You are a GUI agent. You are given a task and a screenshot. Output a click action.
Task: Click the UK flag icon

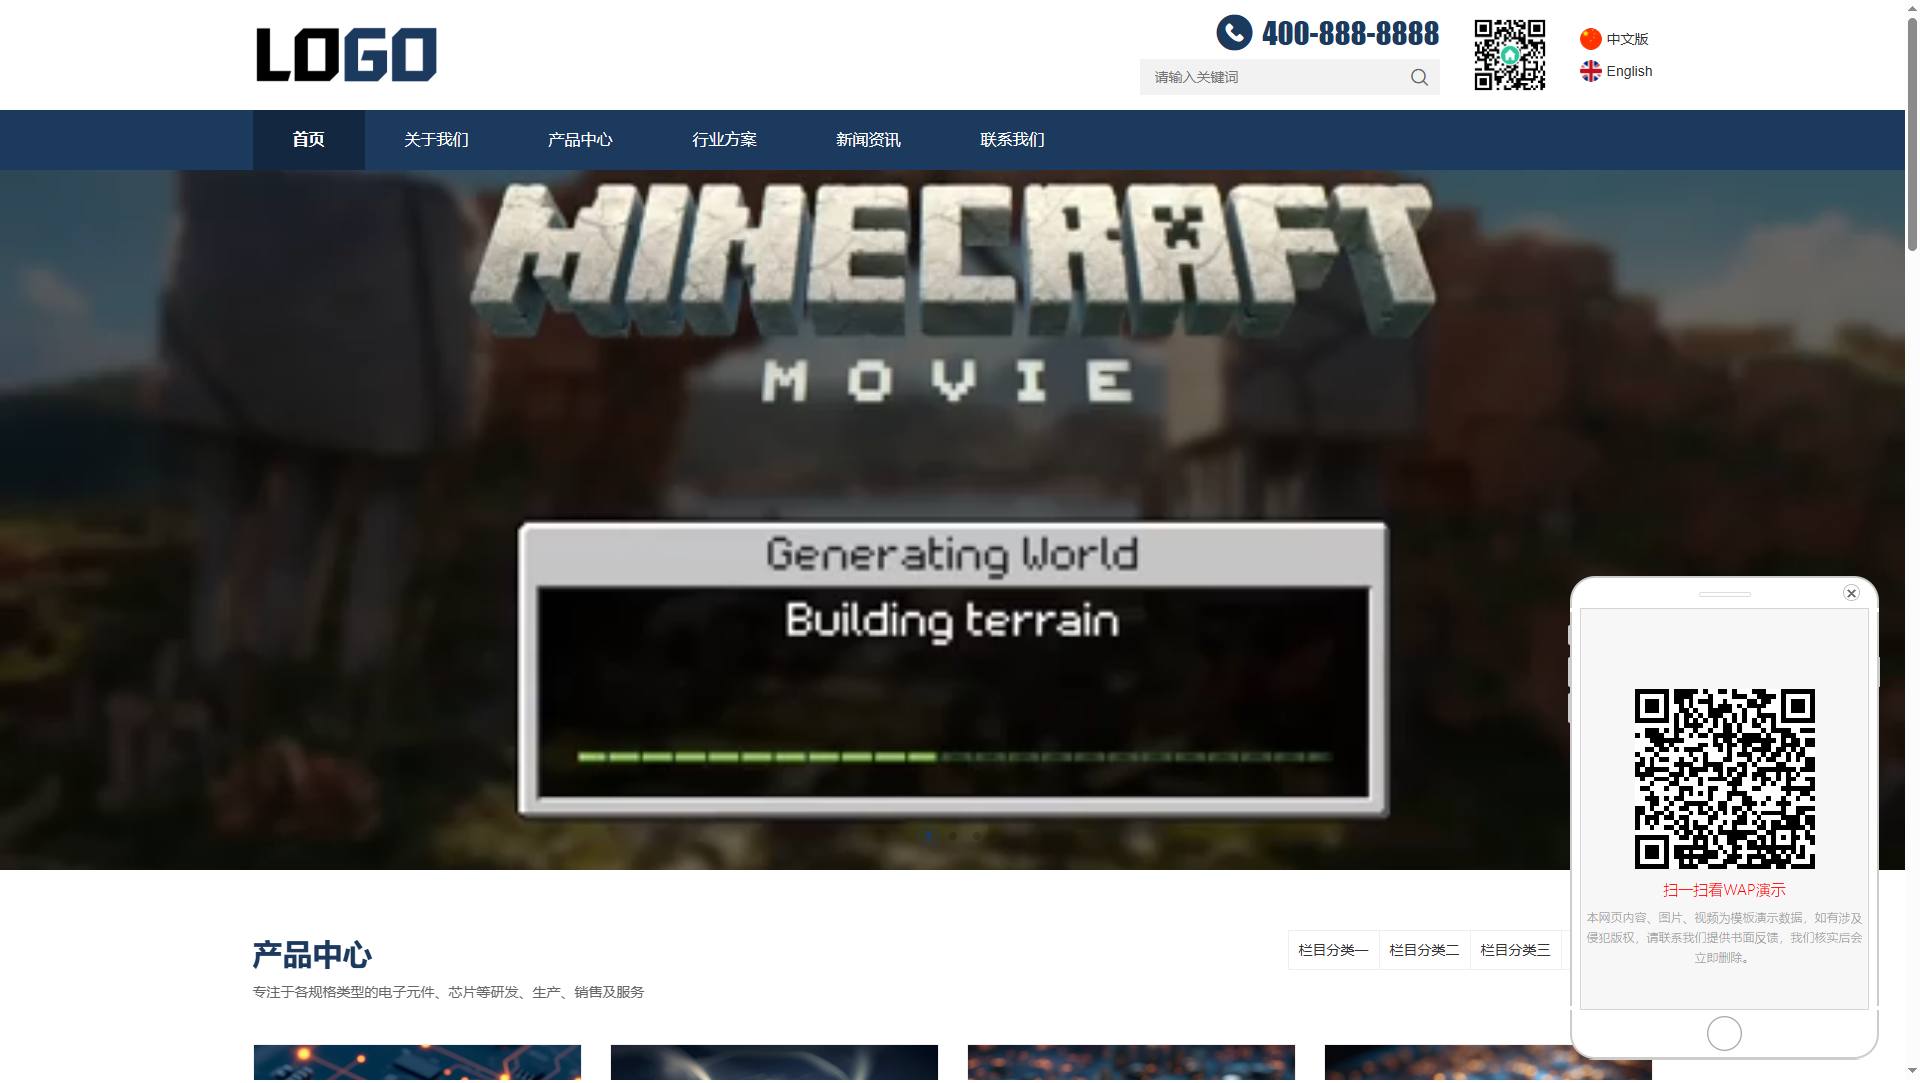(x=1590, y=71)
